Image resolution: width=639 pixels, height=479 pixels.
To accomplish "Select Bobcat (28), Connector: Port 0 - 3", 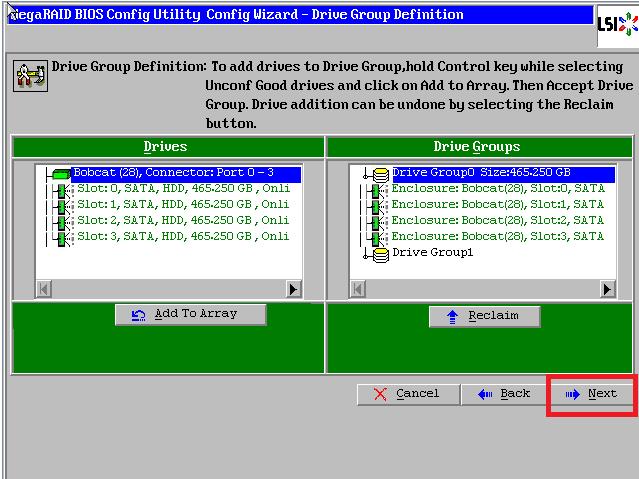I will click(x=186, y=173).
